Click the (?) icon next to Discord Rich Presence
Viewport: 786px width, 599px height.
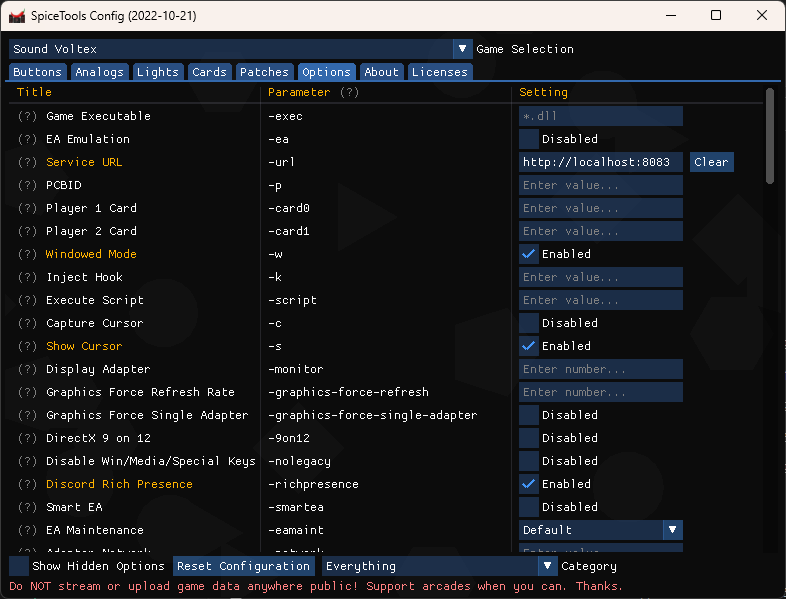coord(27,484)
